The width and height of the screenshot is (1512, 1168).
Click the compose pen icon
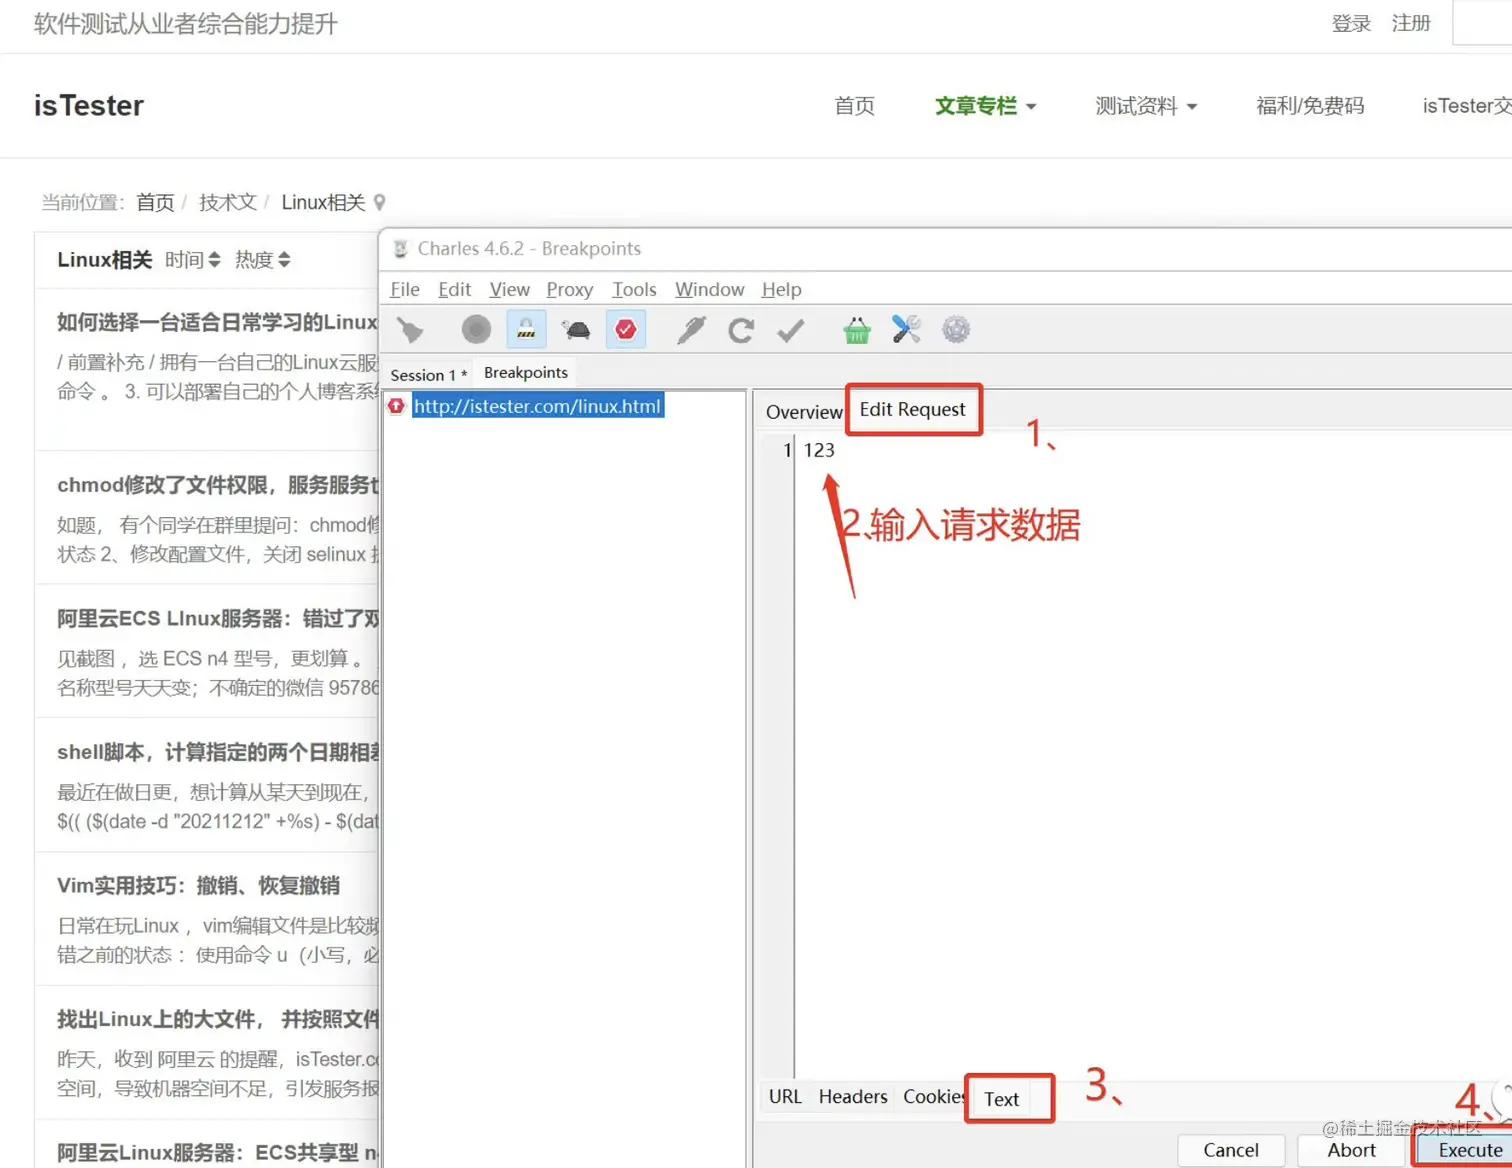pos(691,329)
